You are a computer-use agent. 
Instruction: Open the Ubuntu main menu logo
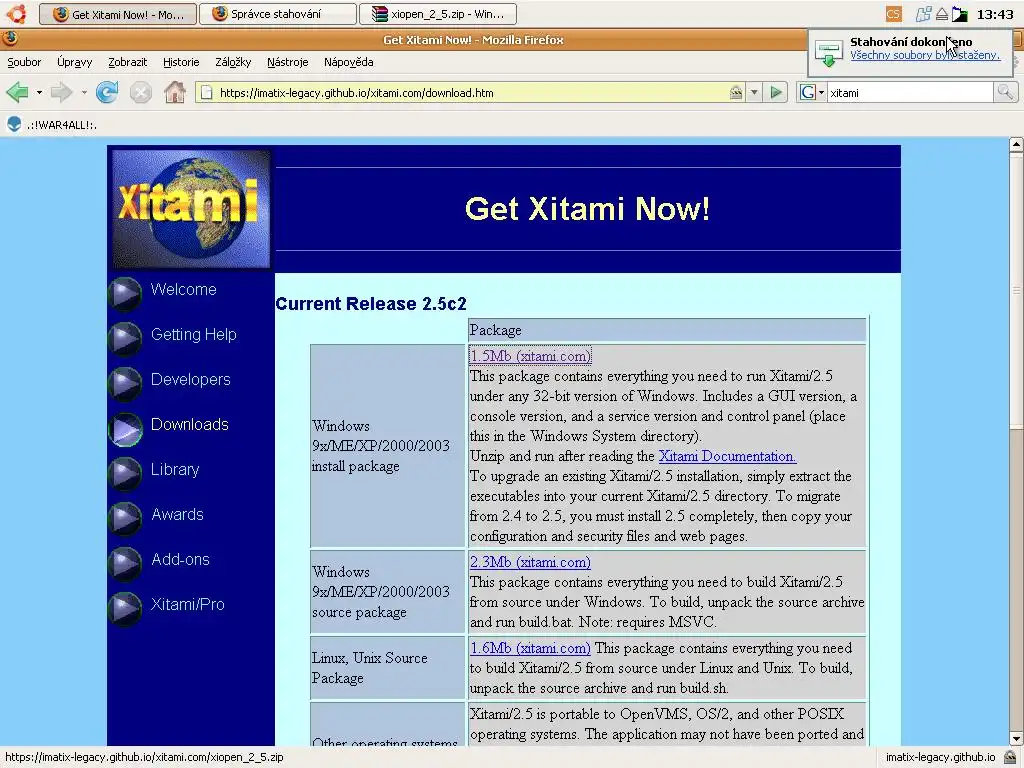pos(17,14)
